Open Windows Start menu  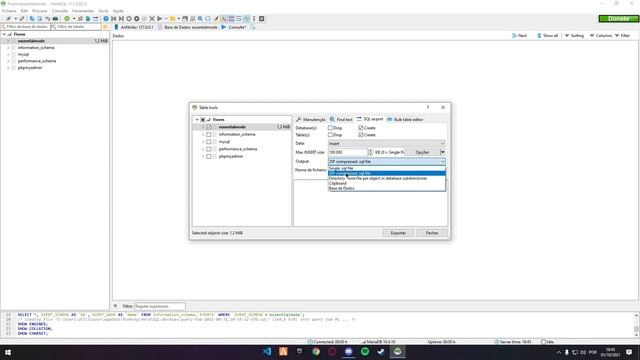pos(8,352)
